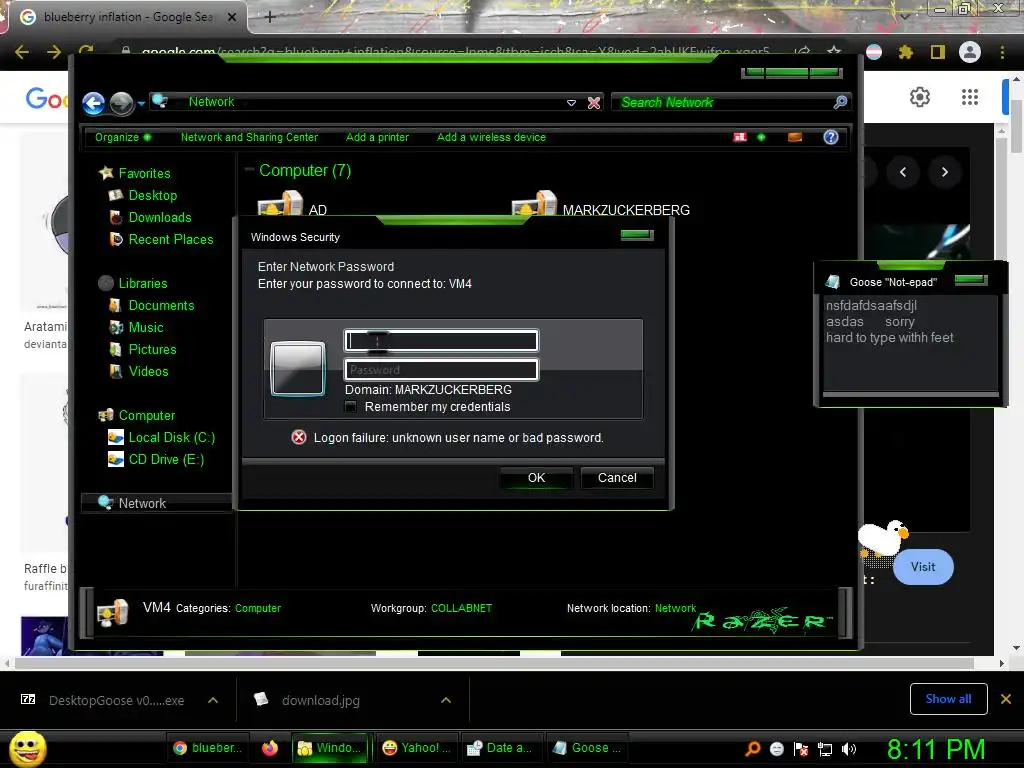The height and width of the screenshot is (768, 1024).
Task: Select the AD computer icon
Action: (280, 204)
